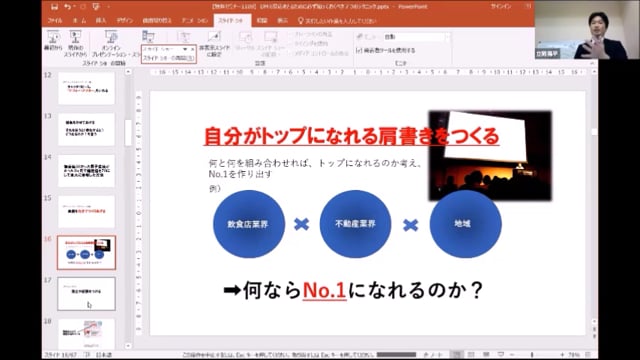Select slide 14 thumbnail

click(87, 171)
